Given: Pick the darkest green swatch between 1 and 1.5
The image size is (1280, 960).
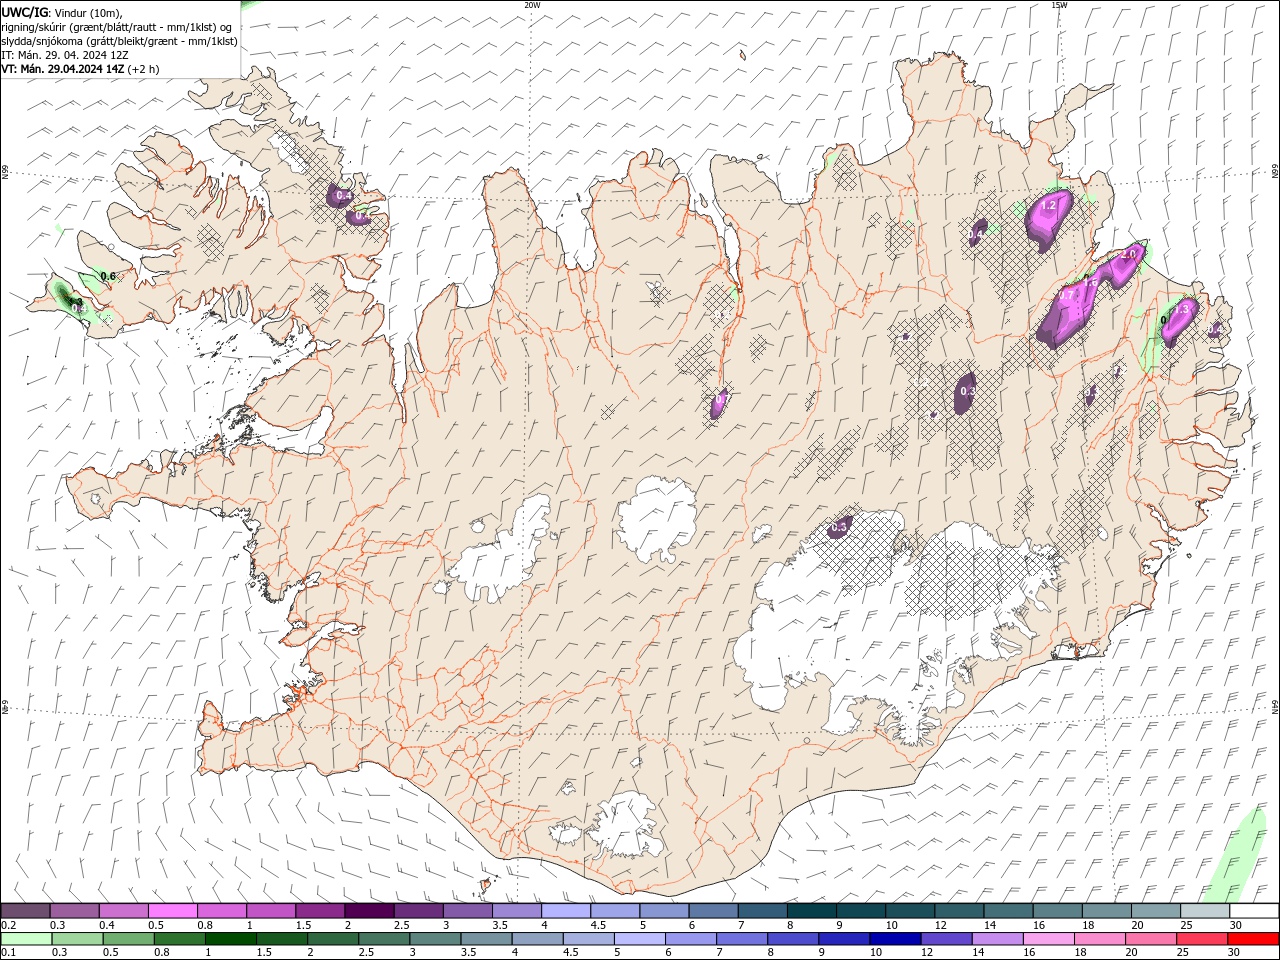Looking at the screenshot, I should 230,939.
